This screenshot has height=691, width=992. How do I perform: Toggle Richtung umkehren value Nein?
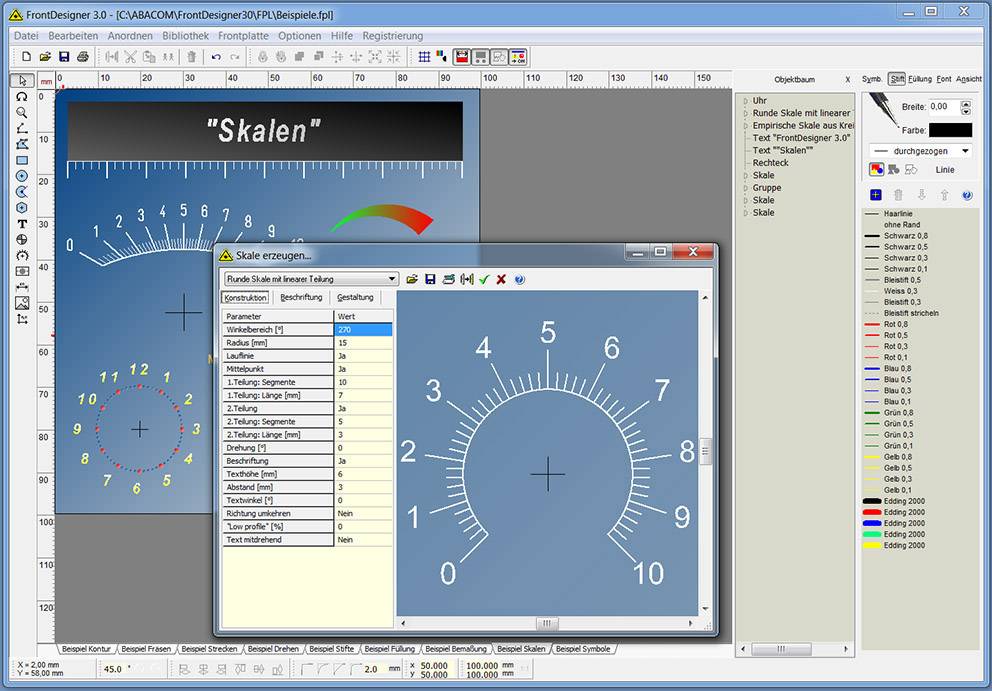(363, 513)
